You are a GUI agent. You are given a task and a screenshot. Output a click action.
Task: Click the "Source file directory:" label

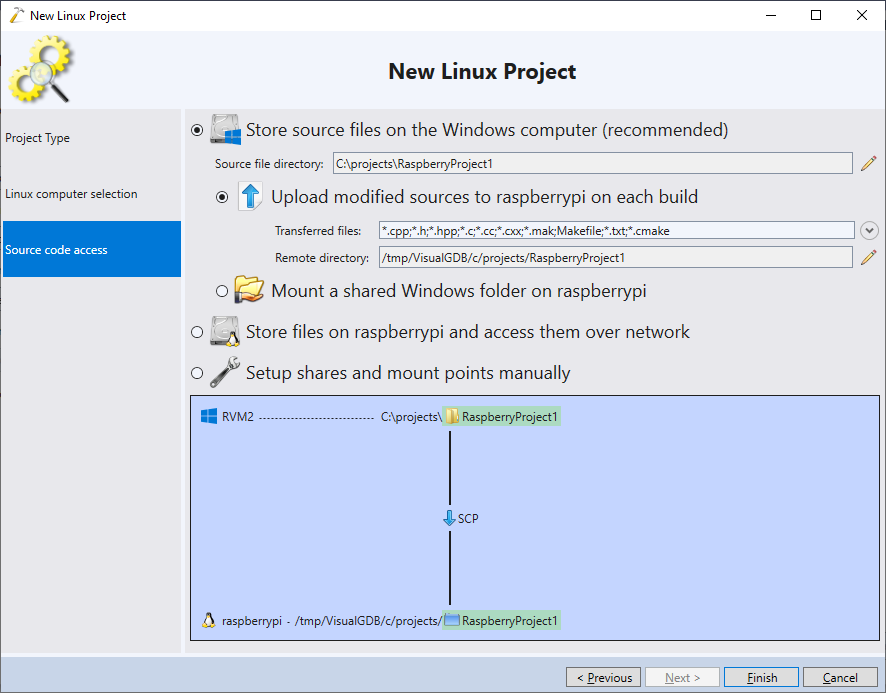pos(269,163)
